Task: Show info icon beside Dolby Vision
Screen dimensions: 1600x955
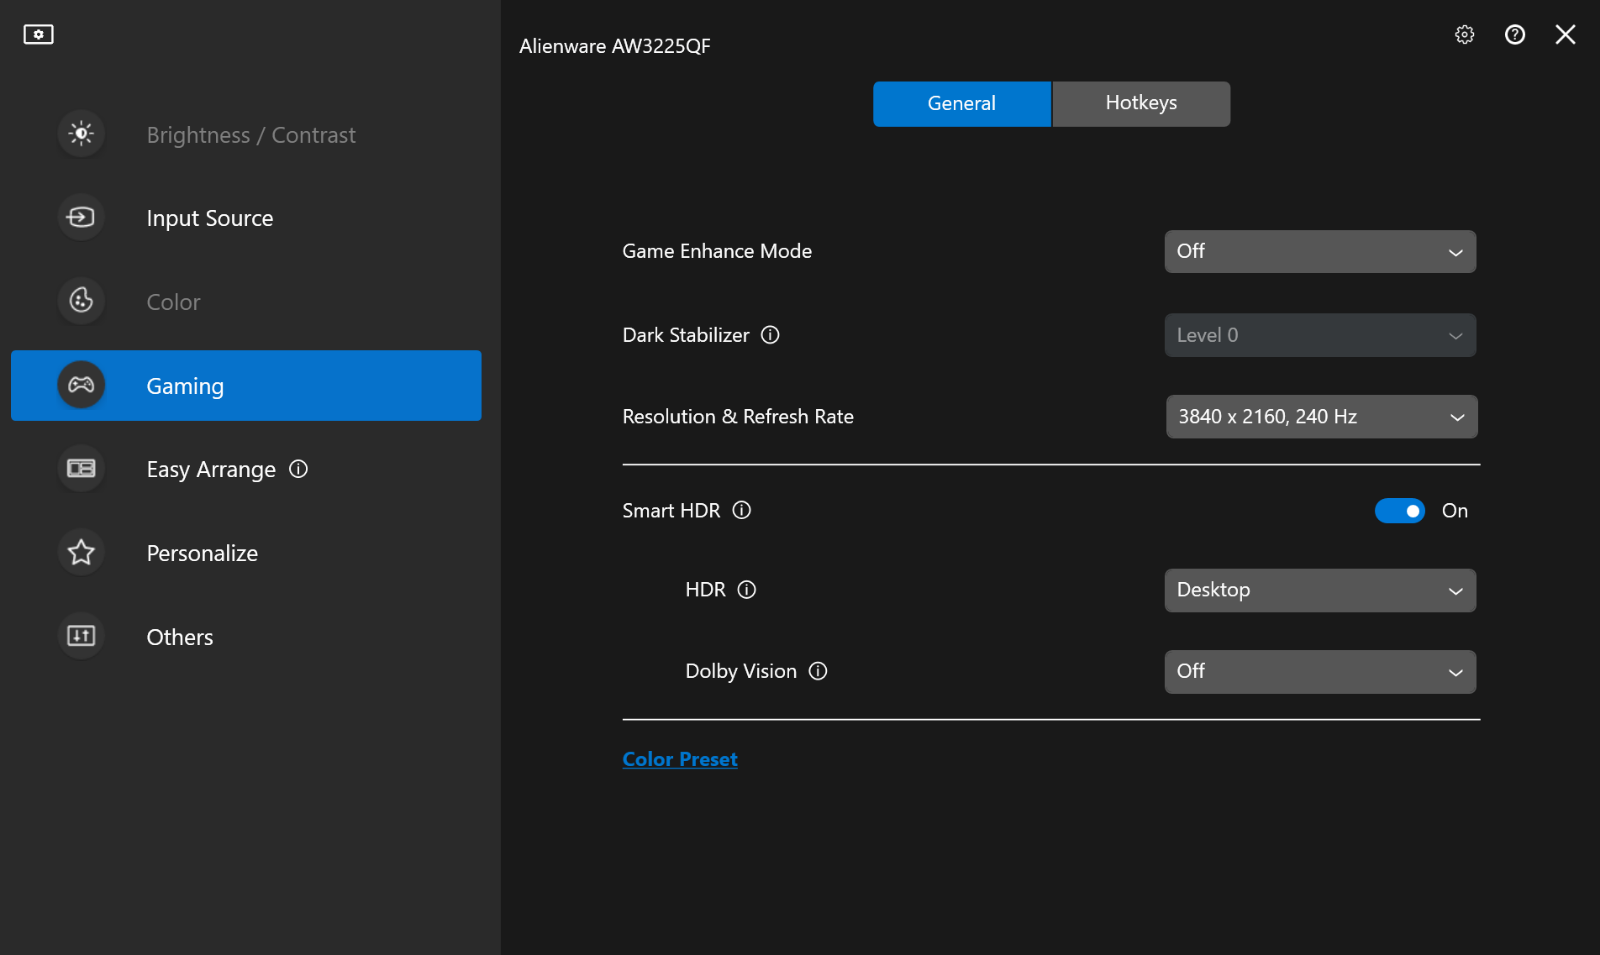Action: point(818,671)
